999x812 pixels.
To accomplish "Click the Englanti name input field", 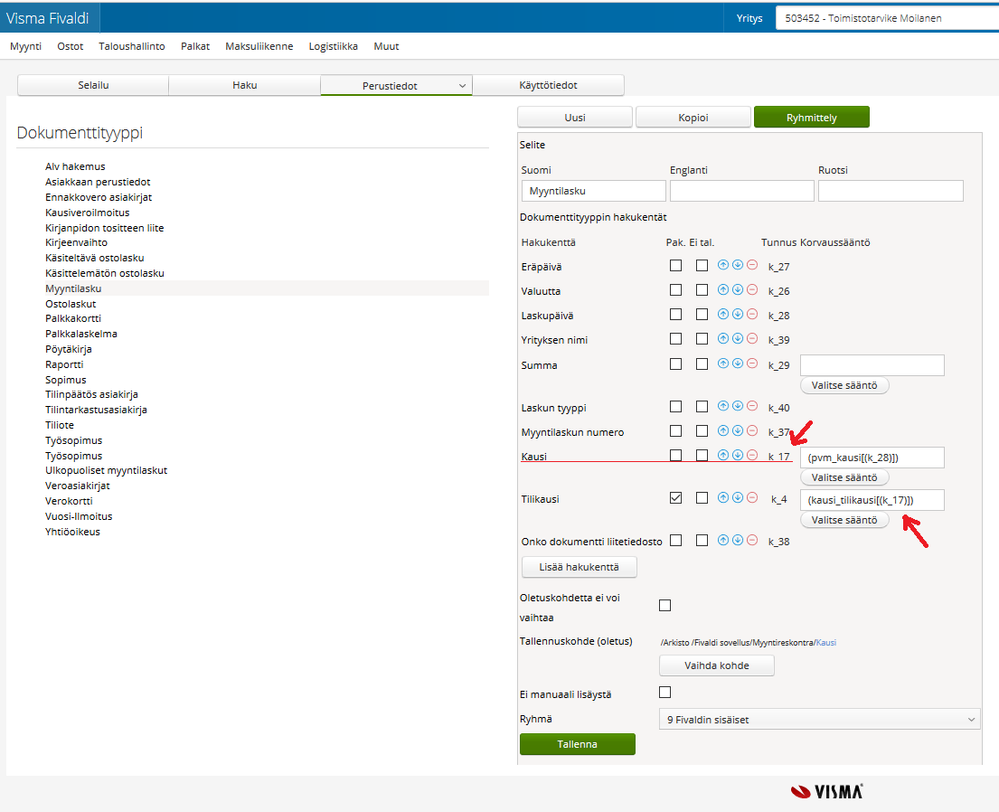I will [742, 191].
